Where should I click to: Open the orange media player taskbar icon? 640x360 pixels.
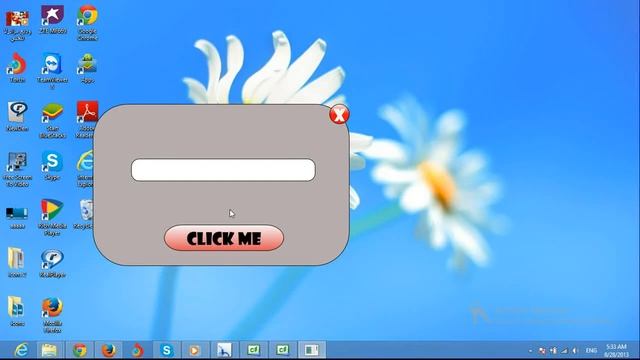click(x=195, y=350)
